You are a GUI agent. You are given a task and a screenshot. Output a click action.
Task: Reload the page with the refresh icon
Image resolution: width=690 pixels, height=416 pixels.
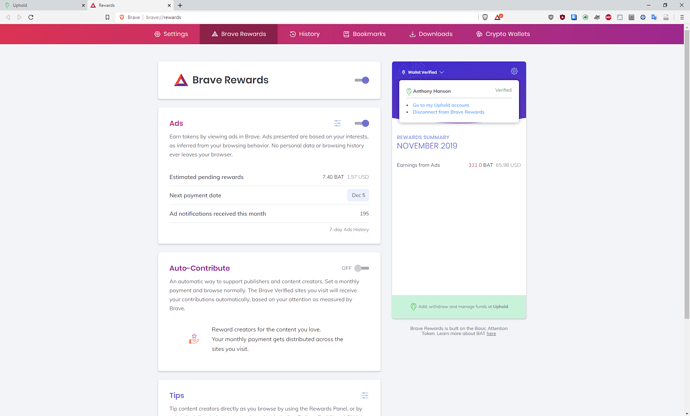pos(31,17)
